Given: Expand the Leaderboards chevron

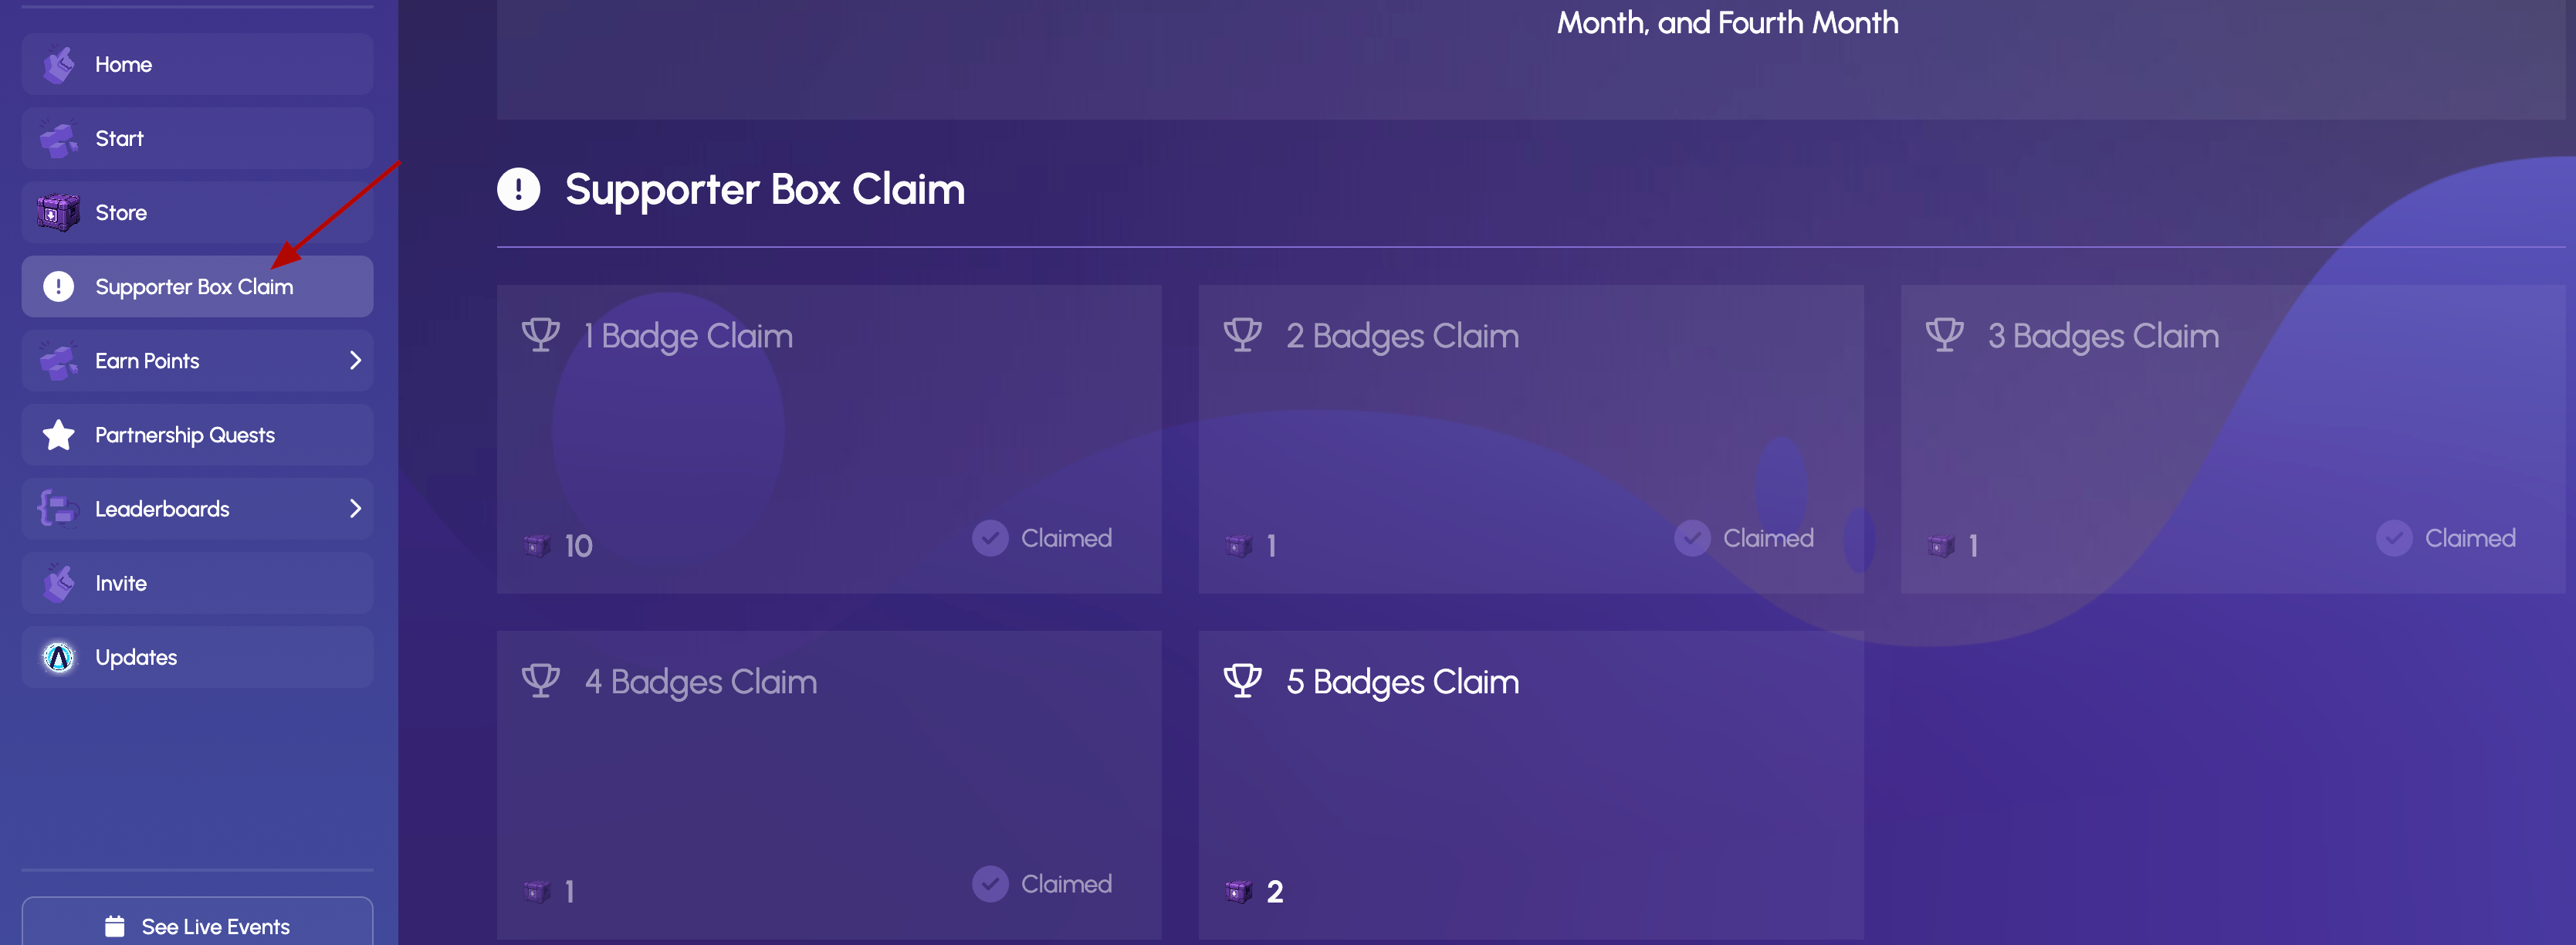Looking at the screenshot, I should (x=355, y=509).
